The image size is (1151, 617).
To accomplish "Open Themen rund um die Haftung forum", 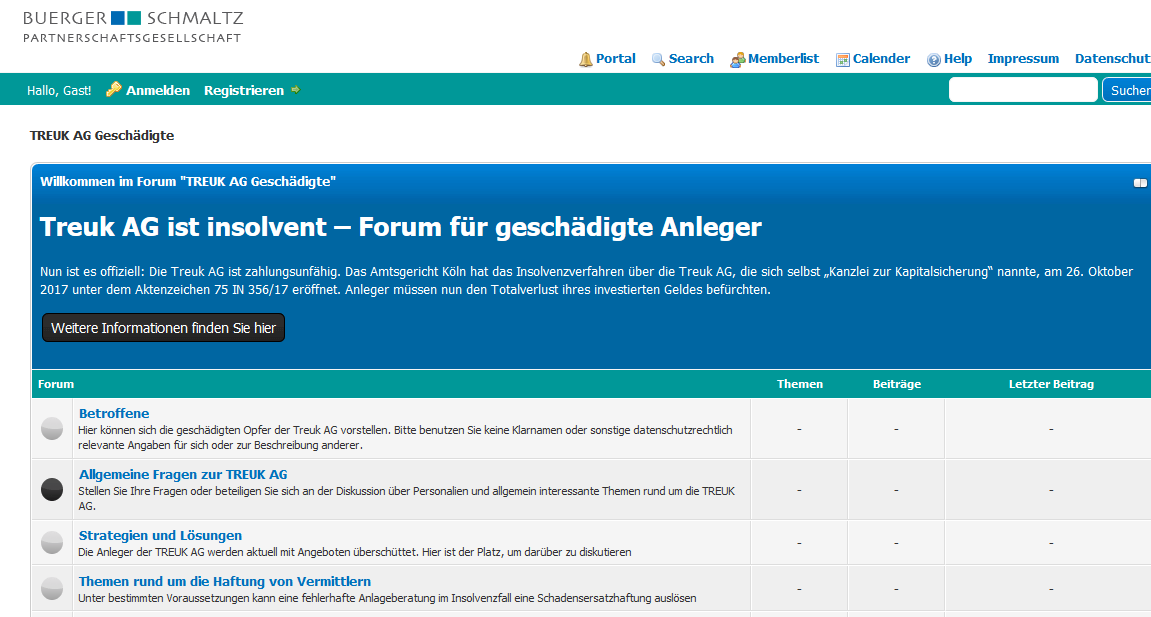I will click(225, 581).
